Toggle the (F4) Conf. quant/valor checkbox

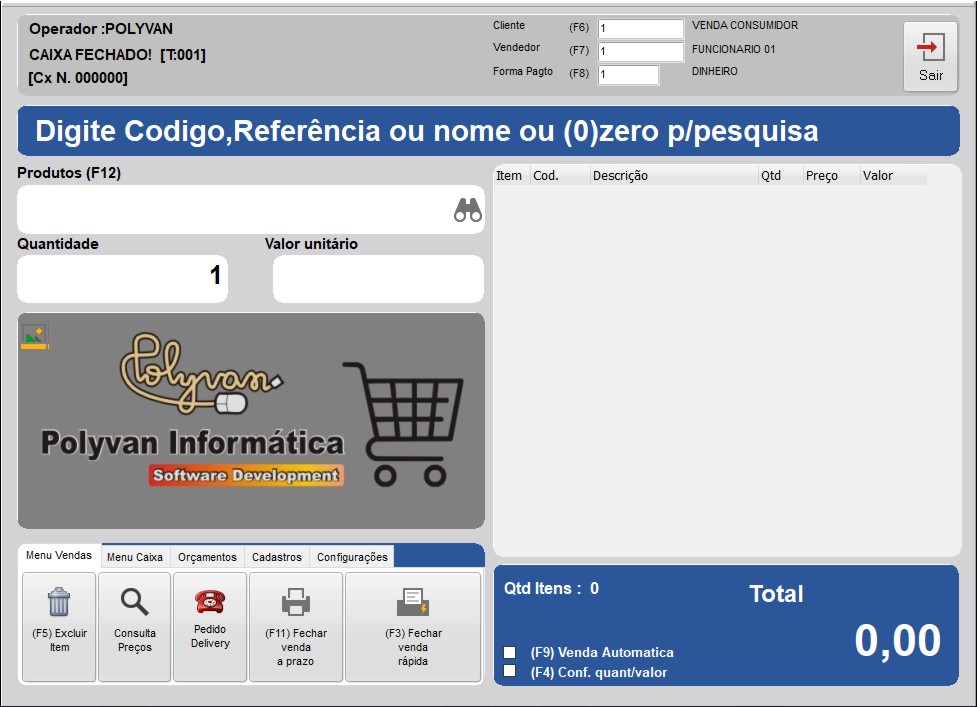click(510, 671)
